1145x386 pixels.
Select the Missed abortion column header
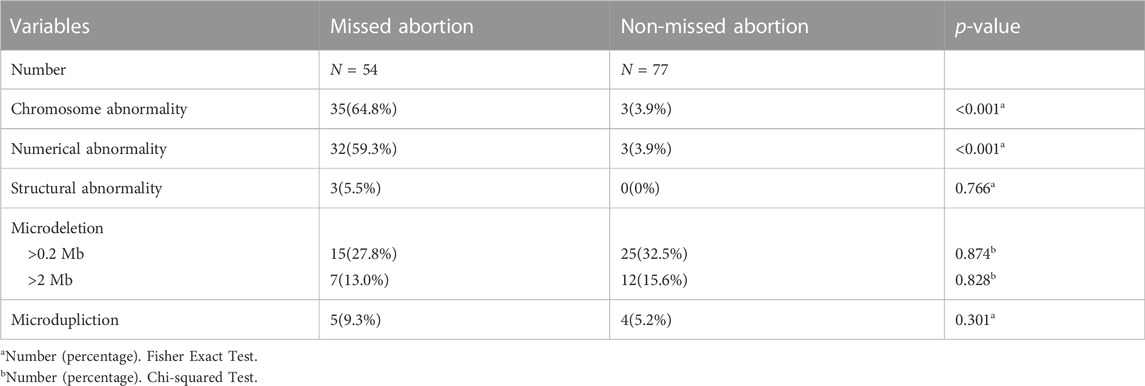(x=402, y=26)
